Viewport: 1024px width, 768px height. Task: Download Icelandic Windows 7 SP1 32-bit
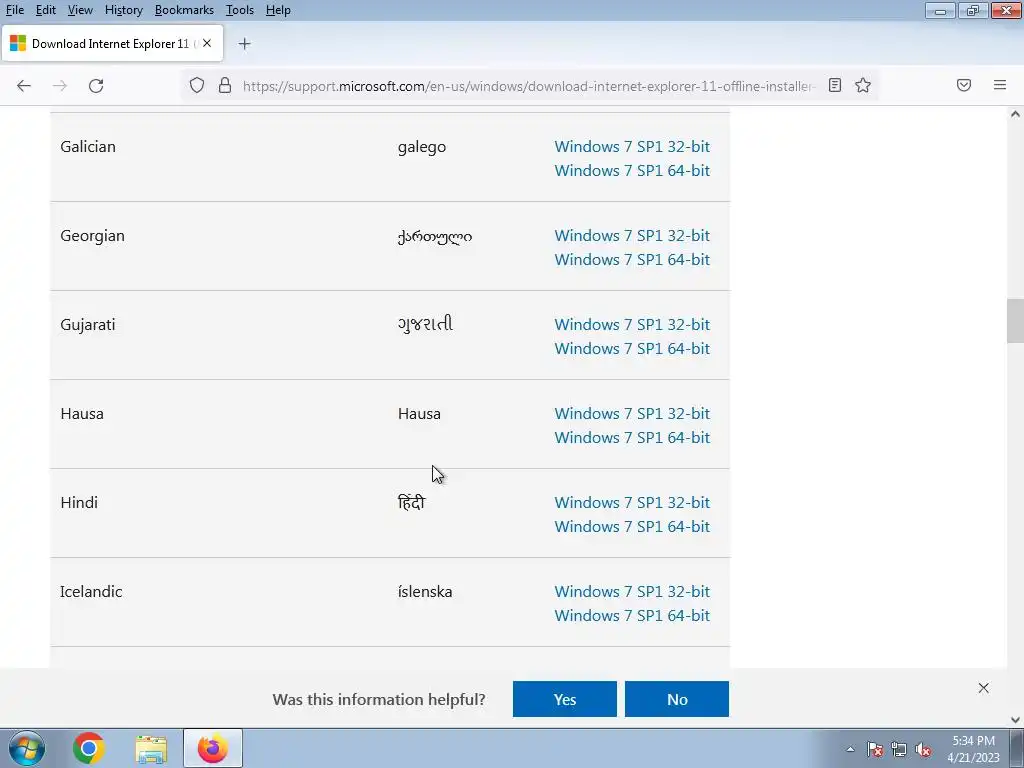point(632,592)
